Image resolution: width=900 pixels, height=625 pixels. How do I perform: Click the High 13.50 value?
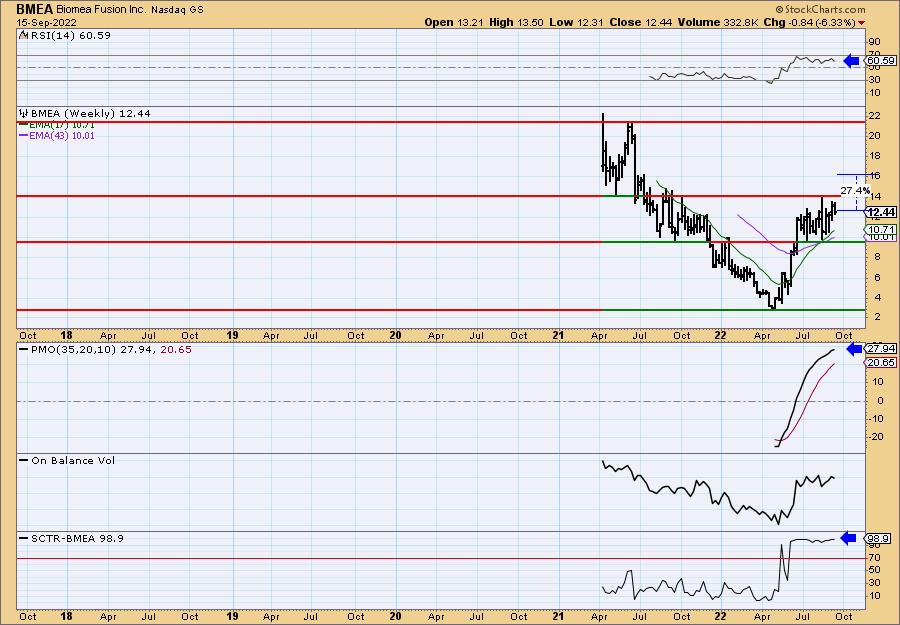(x=515, y=22)
